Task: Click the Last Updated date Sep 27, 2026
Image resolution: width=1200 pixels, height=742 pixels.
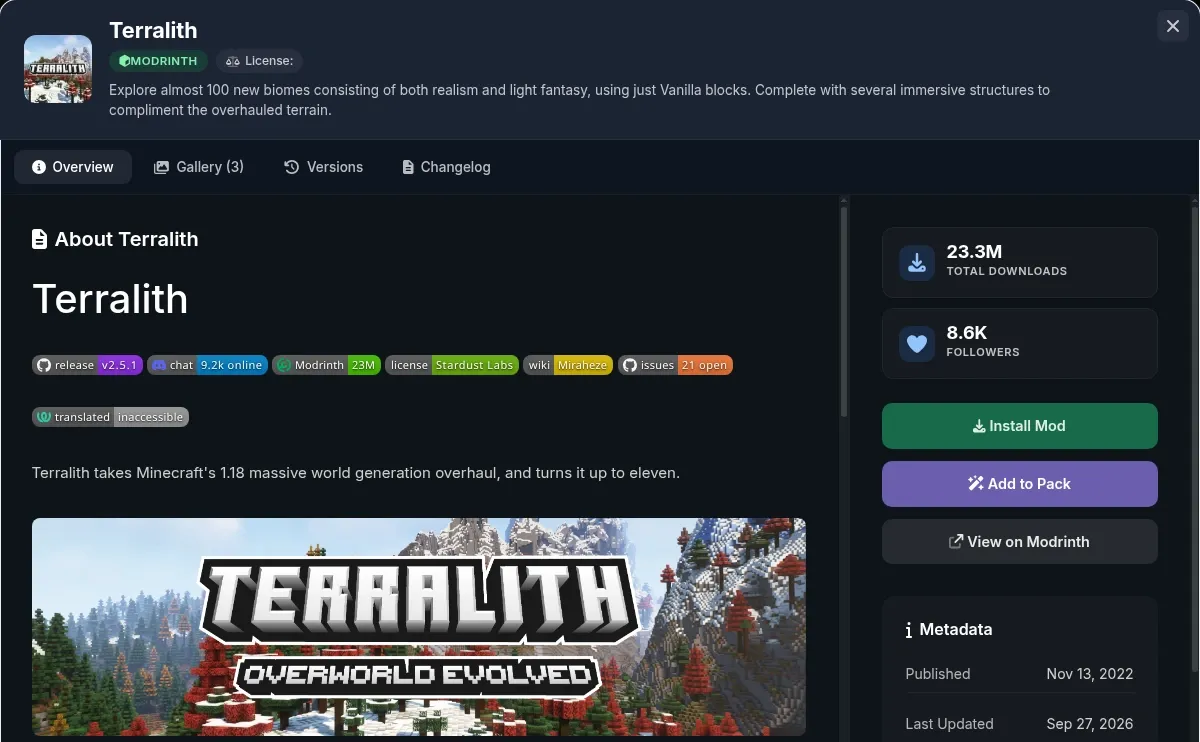Action: click(1090, 724)
